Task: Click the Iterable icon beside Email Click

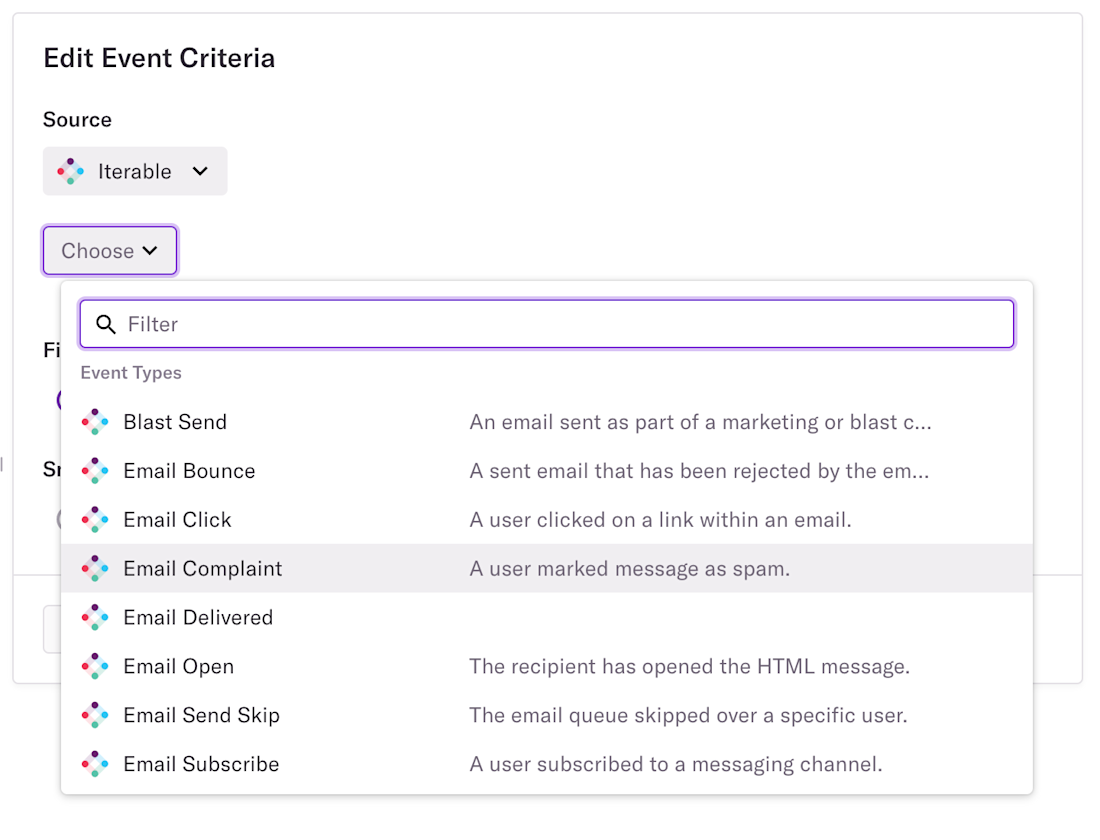Action: click(95, 520)
